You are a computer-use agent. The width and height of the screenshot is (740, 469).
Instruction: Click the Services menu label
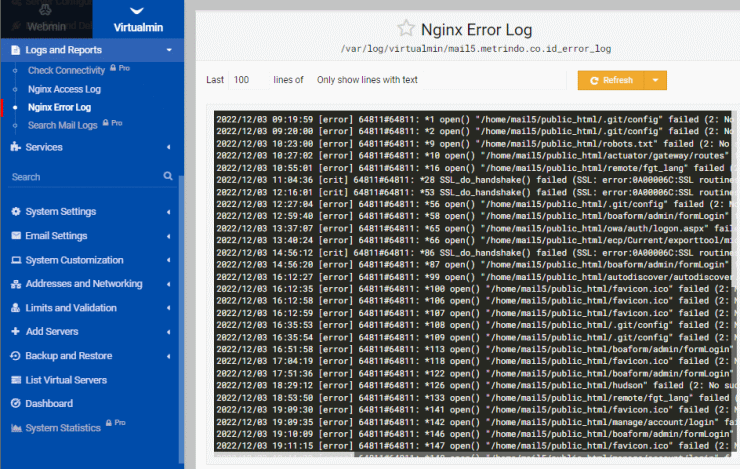[x=44, y=147]
